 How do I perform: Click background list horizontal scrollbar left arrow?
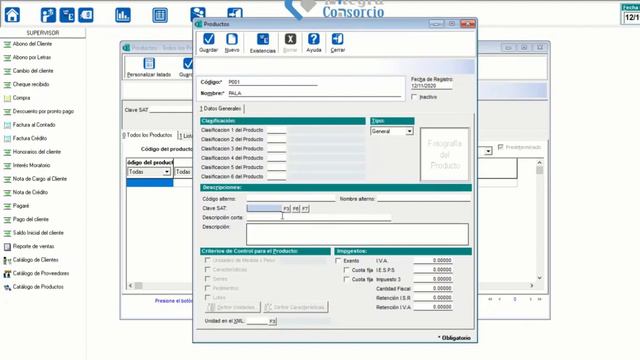pyautogui.click(x=130, y=286)
